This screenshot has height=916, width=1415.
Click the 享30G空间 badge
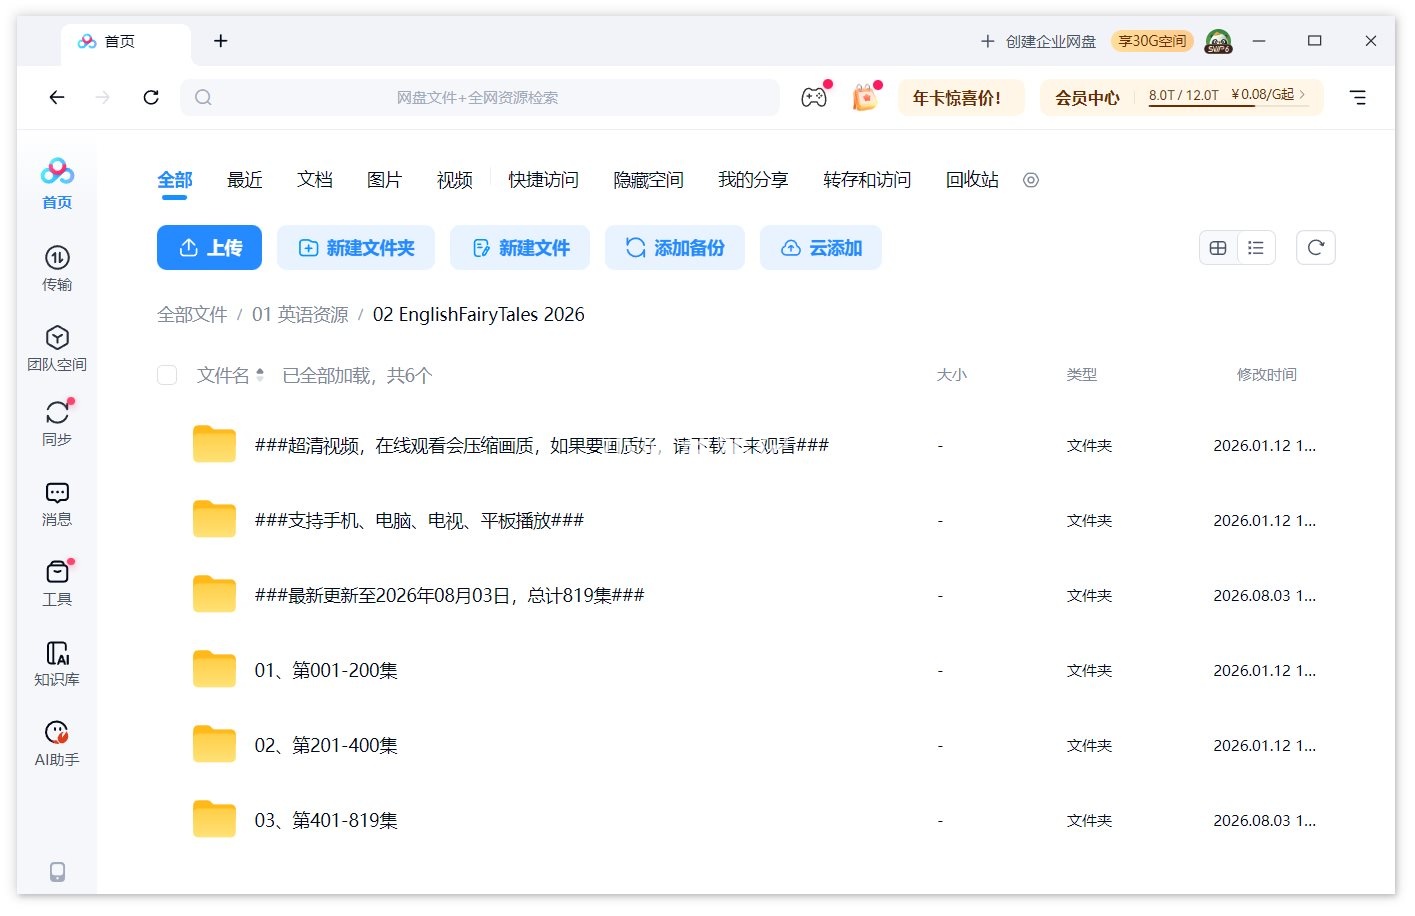(1152, 41)
